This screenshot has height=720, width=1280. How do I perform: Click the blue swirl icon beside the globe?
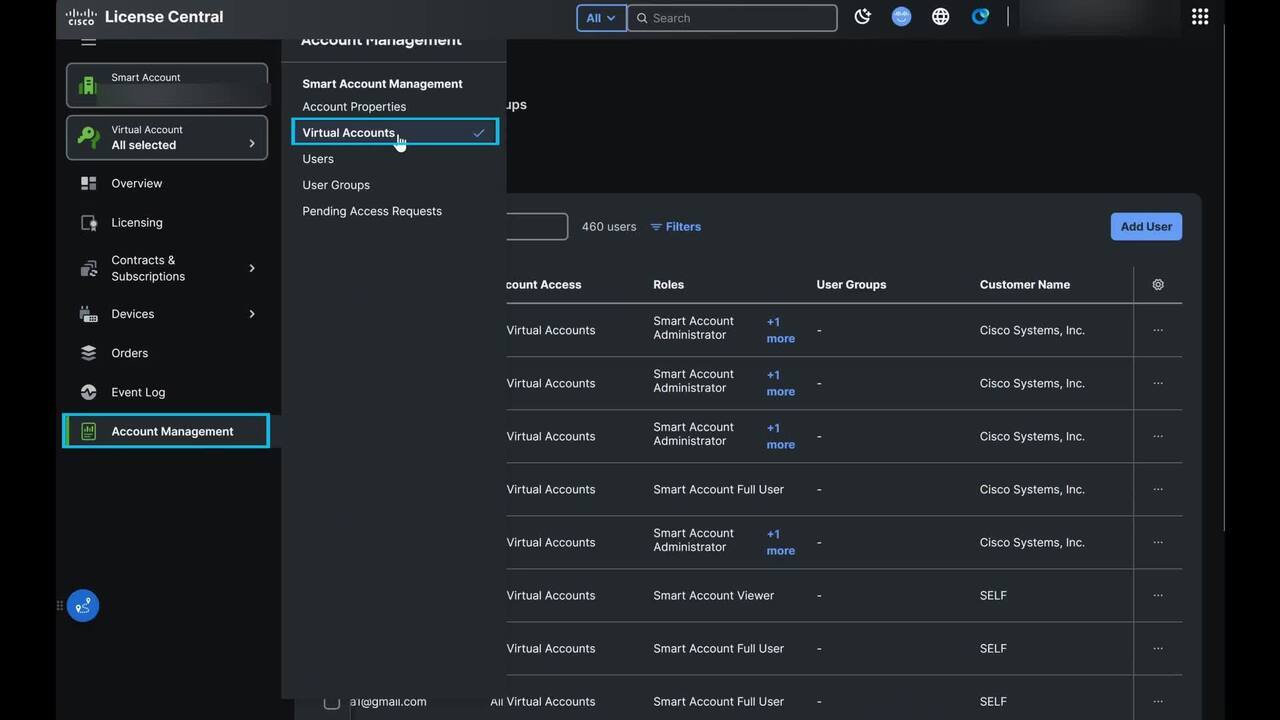(x=980, y=17)
